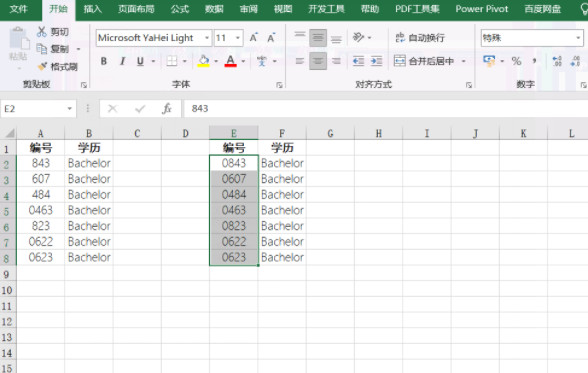
Task: Open the font name Microsoft YaHei Light dropdown
Action: click(x=207, y=38)
